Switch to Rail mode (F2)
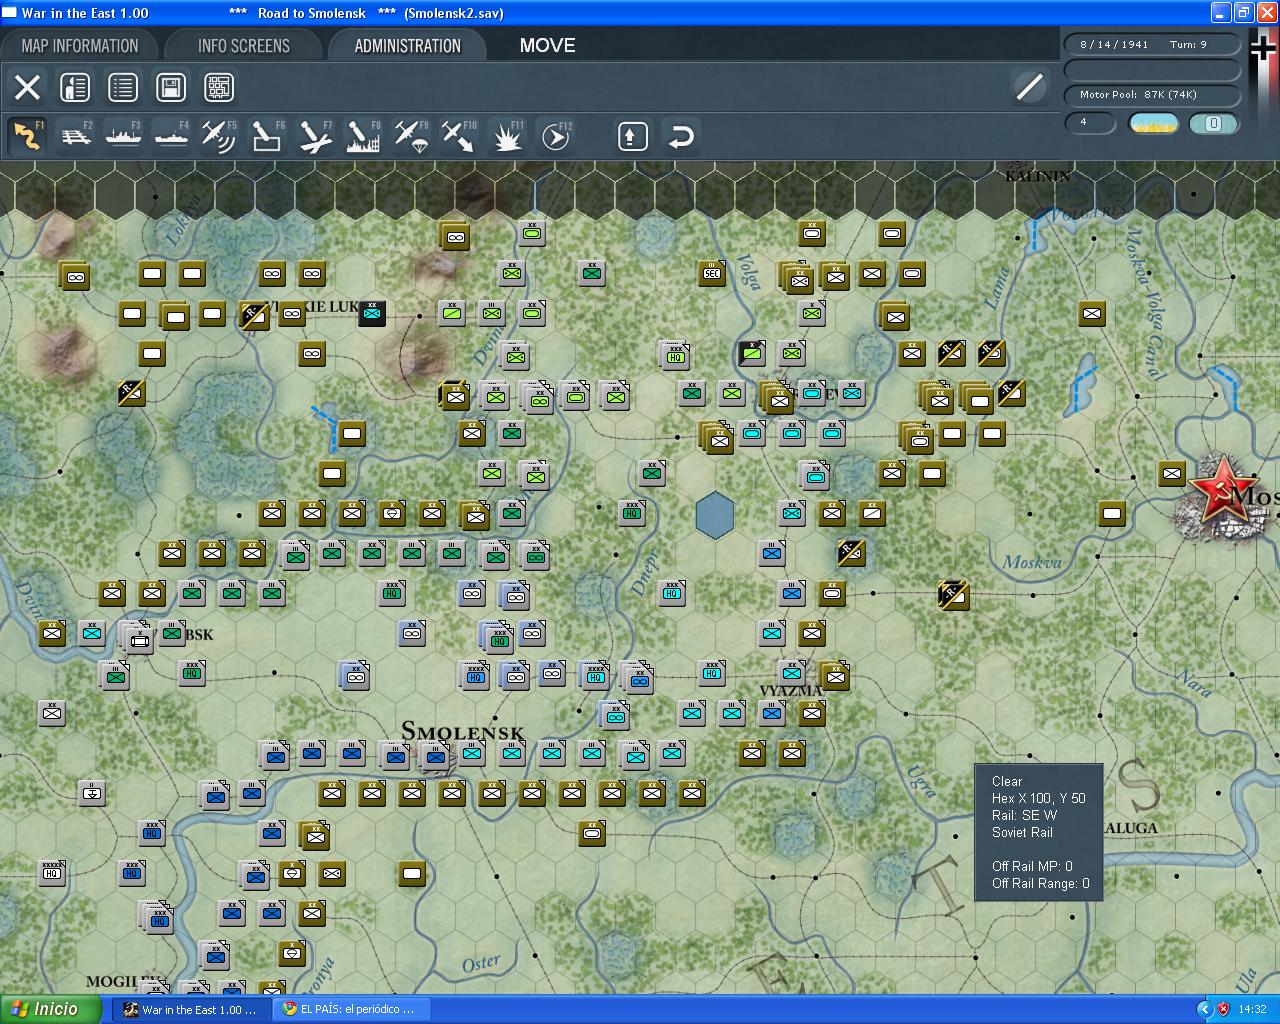 coord(76,136)
